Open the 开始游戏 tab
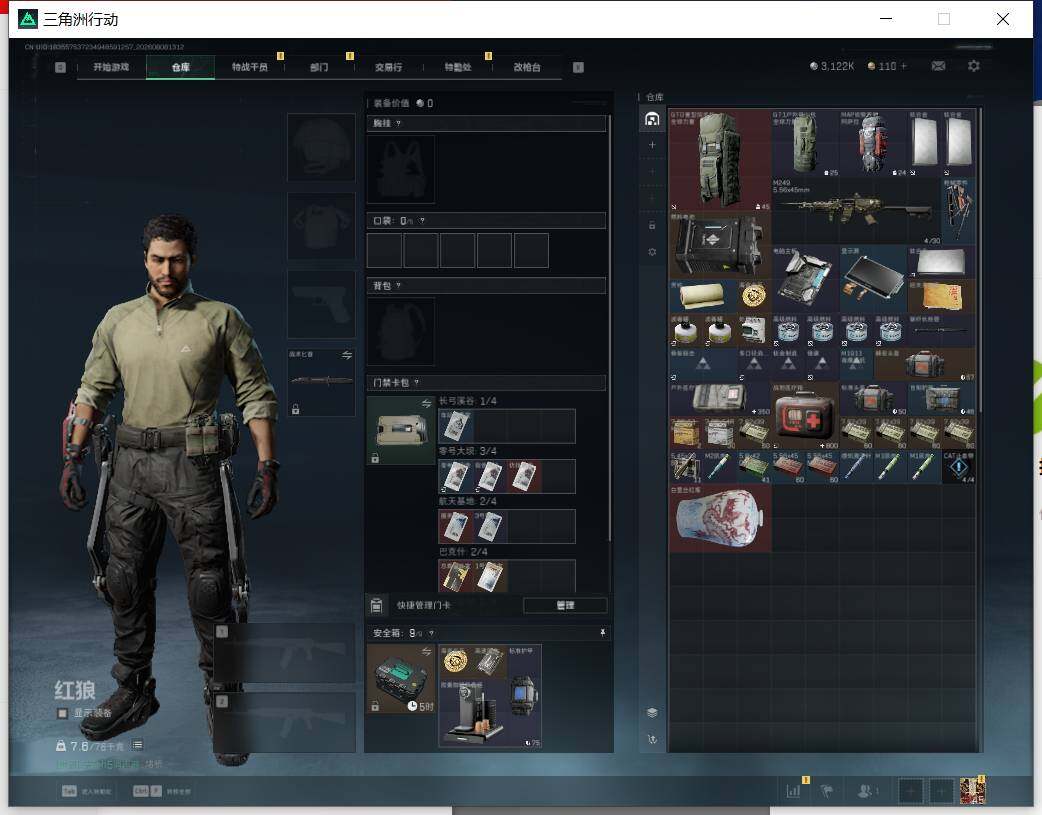The width and height of the screenshot is (1042, 815). pyautogui.click(x=111, y=67)
